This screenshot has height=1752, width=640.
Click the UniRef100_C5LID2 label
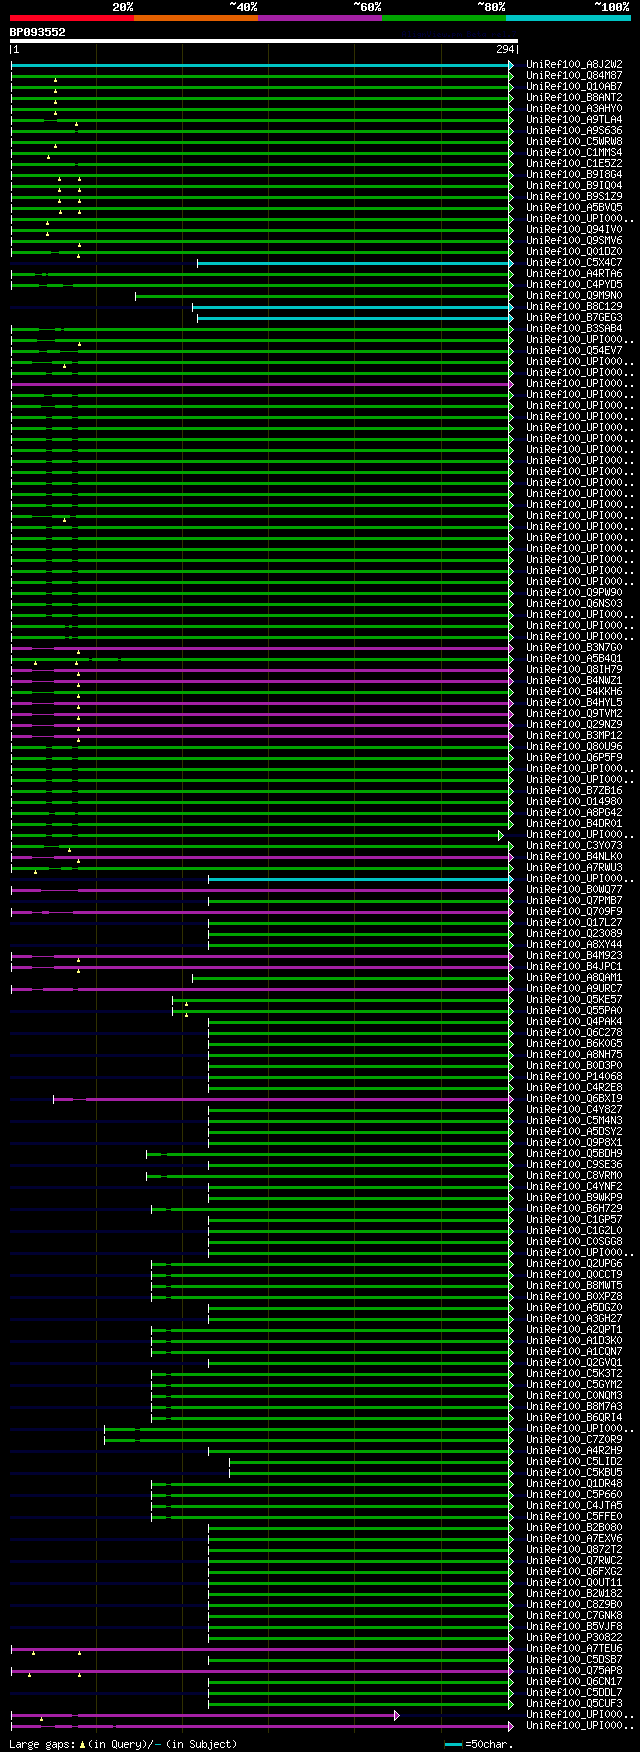[573, 1462]
